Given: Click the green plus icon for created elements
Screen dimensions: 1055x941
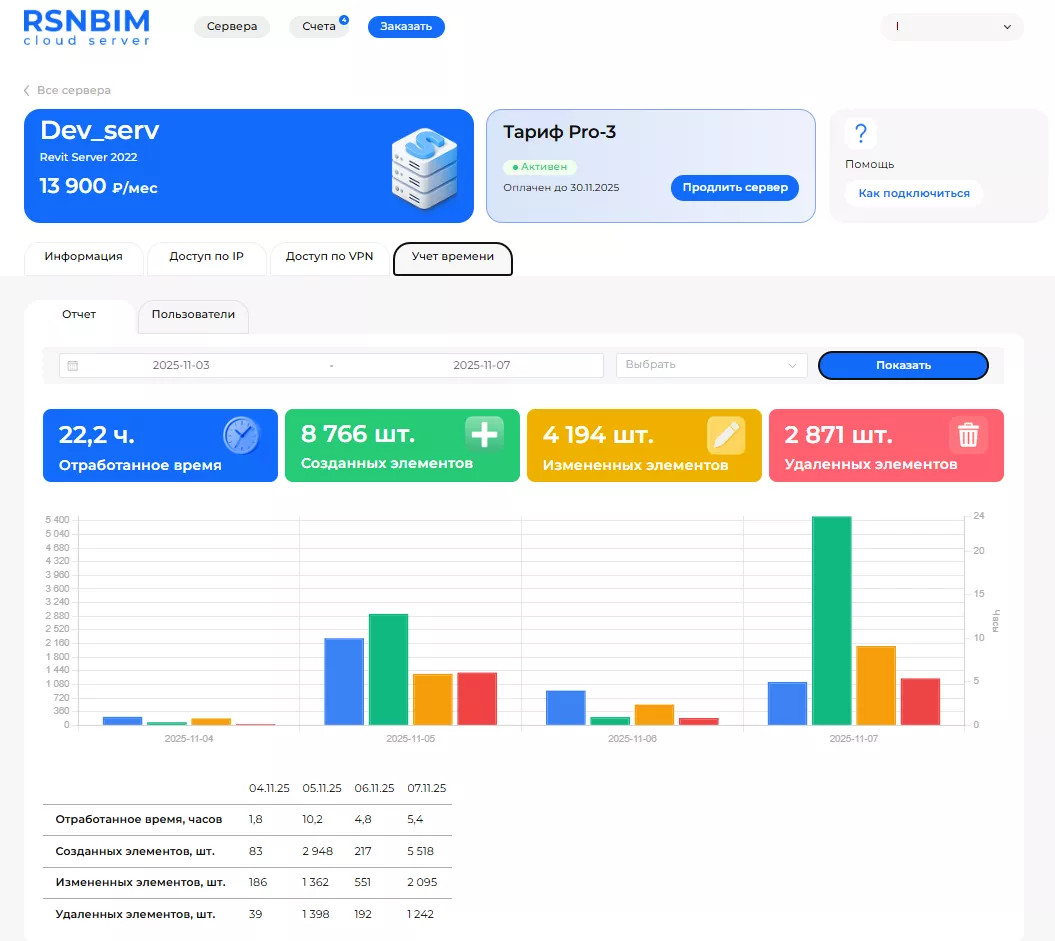Looking at the screenshot, I should click(x=484, y=435).
